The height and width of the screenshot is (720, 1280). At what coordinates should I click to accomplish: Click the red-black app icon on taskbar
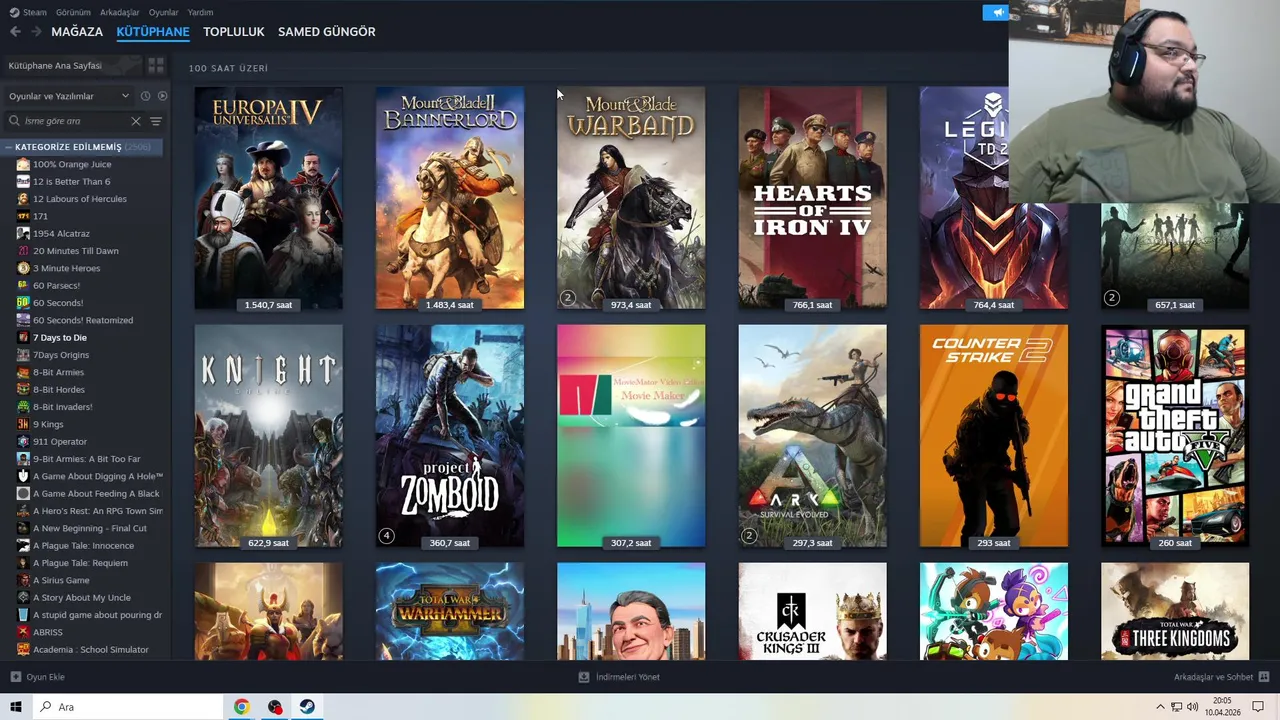tap(274, 707)
